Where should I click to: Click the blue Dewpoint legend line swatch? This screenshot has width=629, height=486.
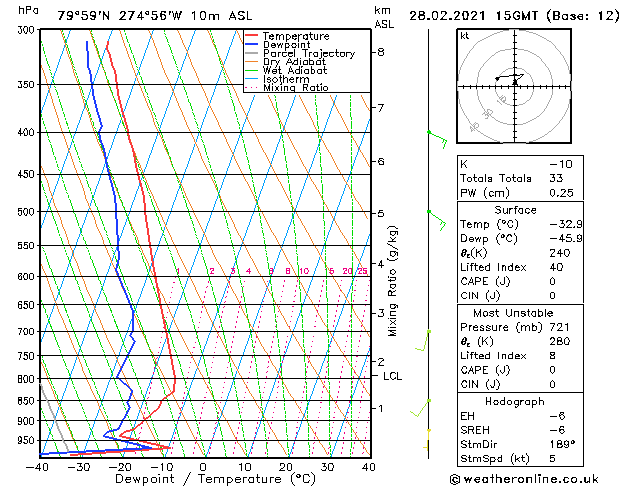252,44
